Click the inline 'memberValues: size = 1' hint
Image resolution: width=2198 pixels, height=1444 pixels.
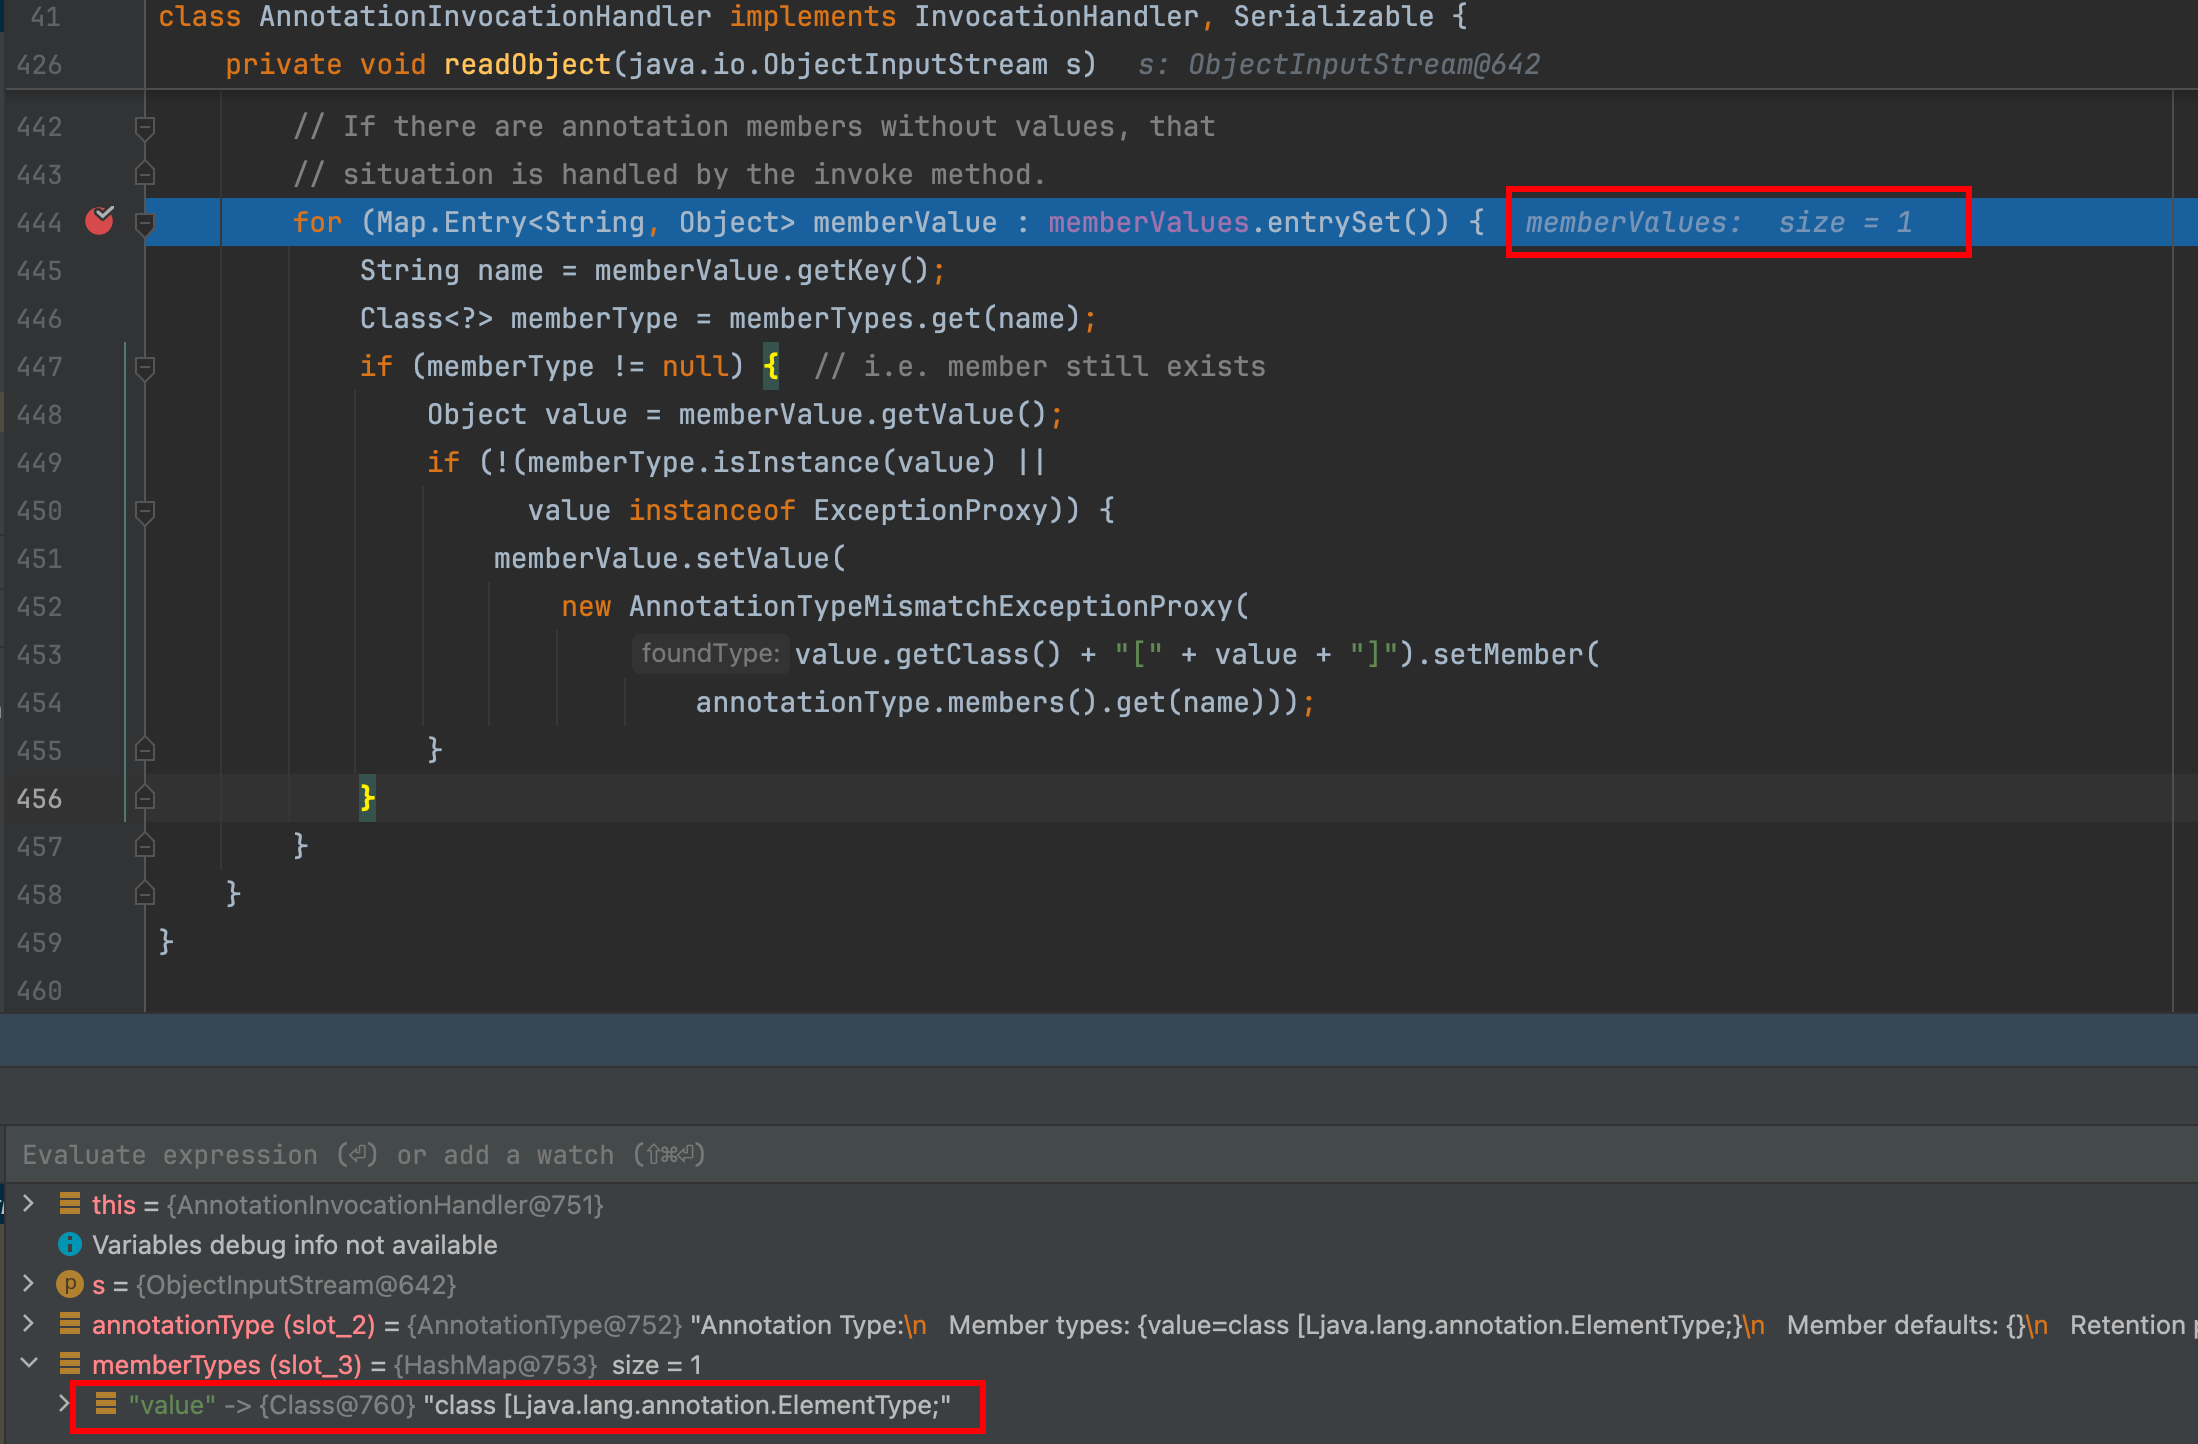coord(1718,222)
